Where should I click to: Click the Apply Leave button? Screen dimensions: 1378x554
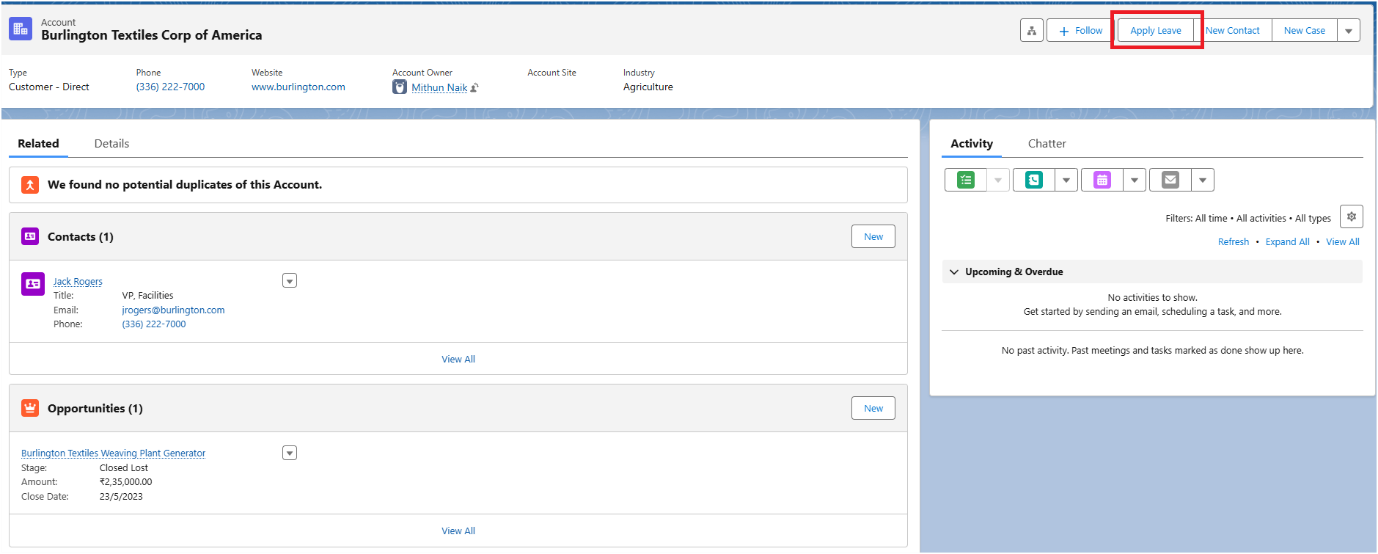(1155, 31)
